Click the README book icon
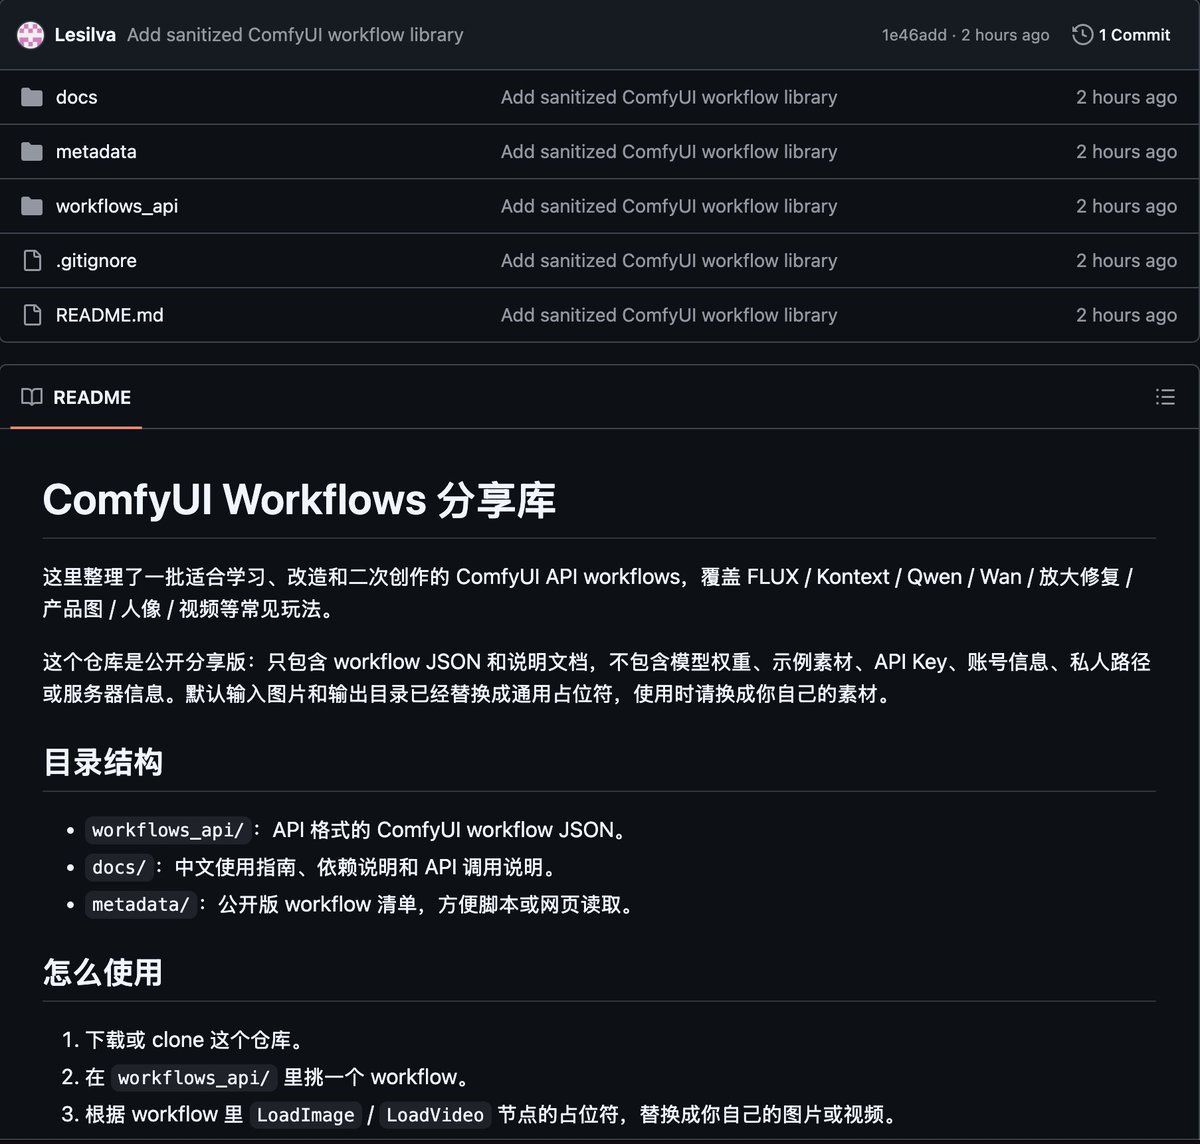The width and height of the screenshot is (1200, 1144). (32, 397)
